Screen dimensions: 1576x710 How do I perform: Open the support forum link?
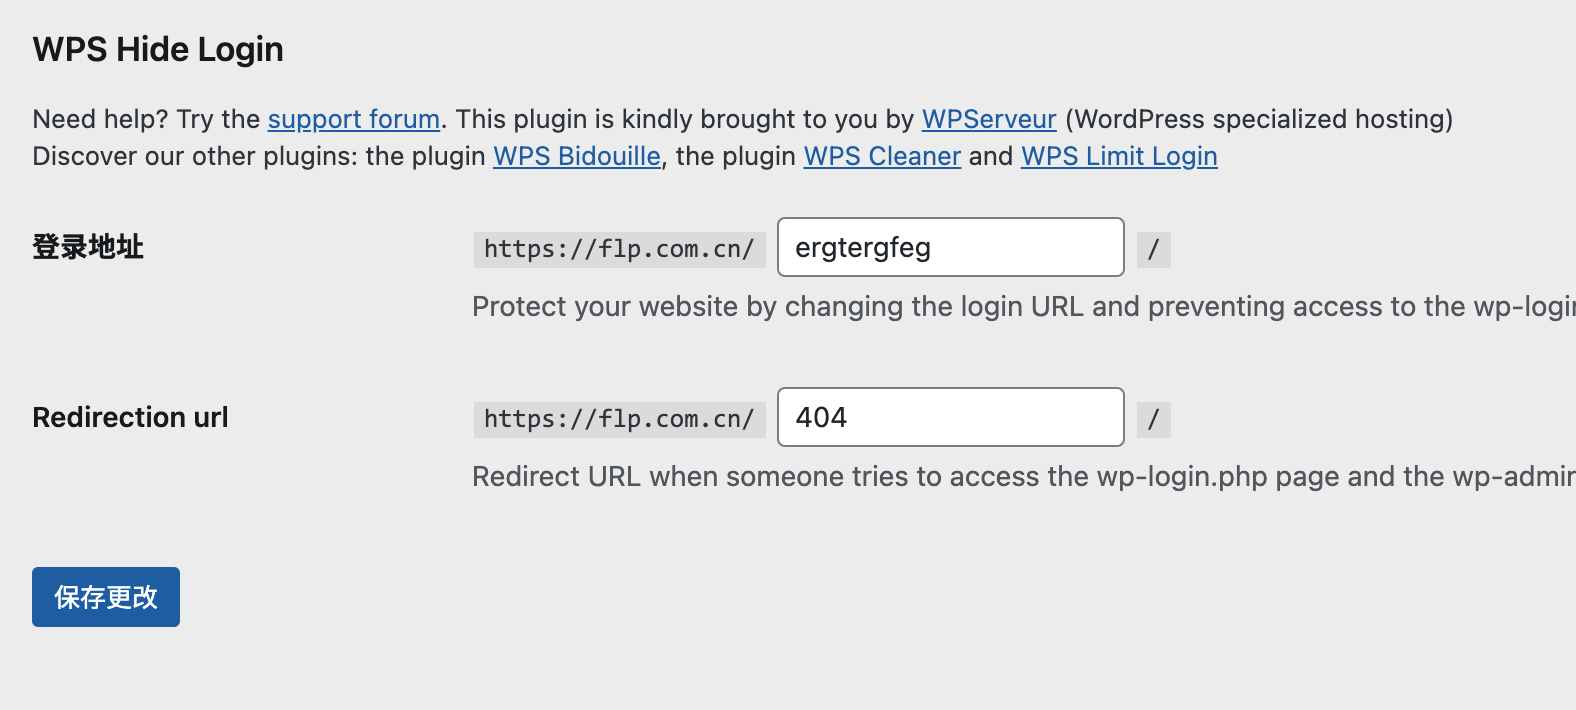353,119
